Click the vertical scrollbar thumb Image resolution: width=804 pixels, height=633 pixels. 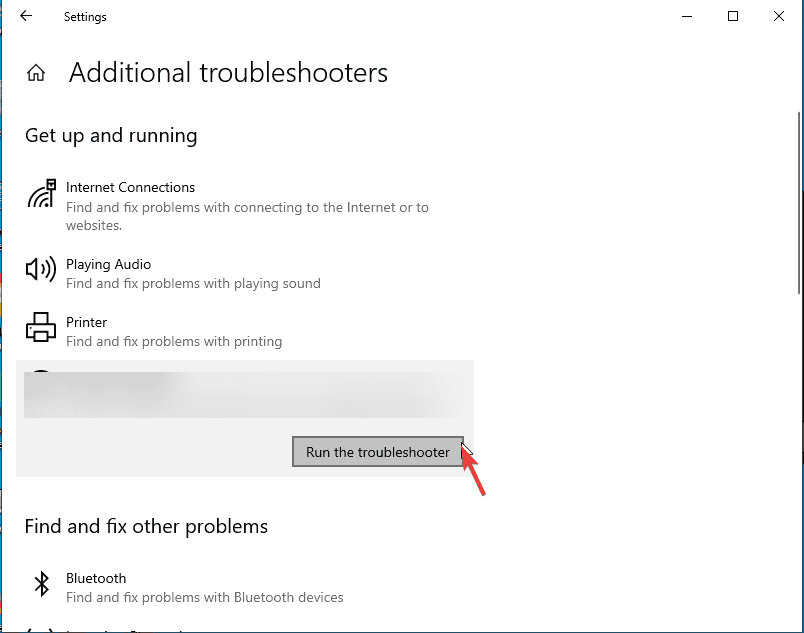click(799, 202)
